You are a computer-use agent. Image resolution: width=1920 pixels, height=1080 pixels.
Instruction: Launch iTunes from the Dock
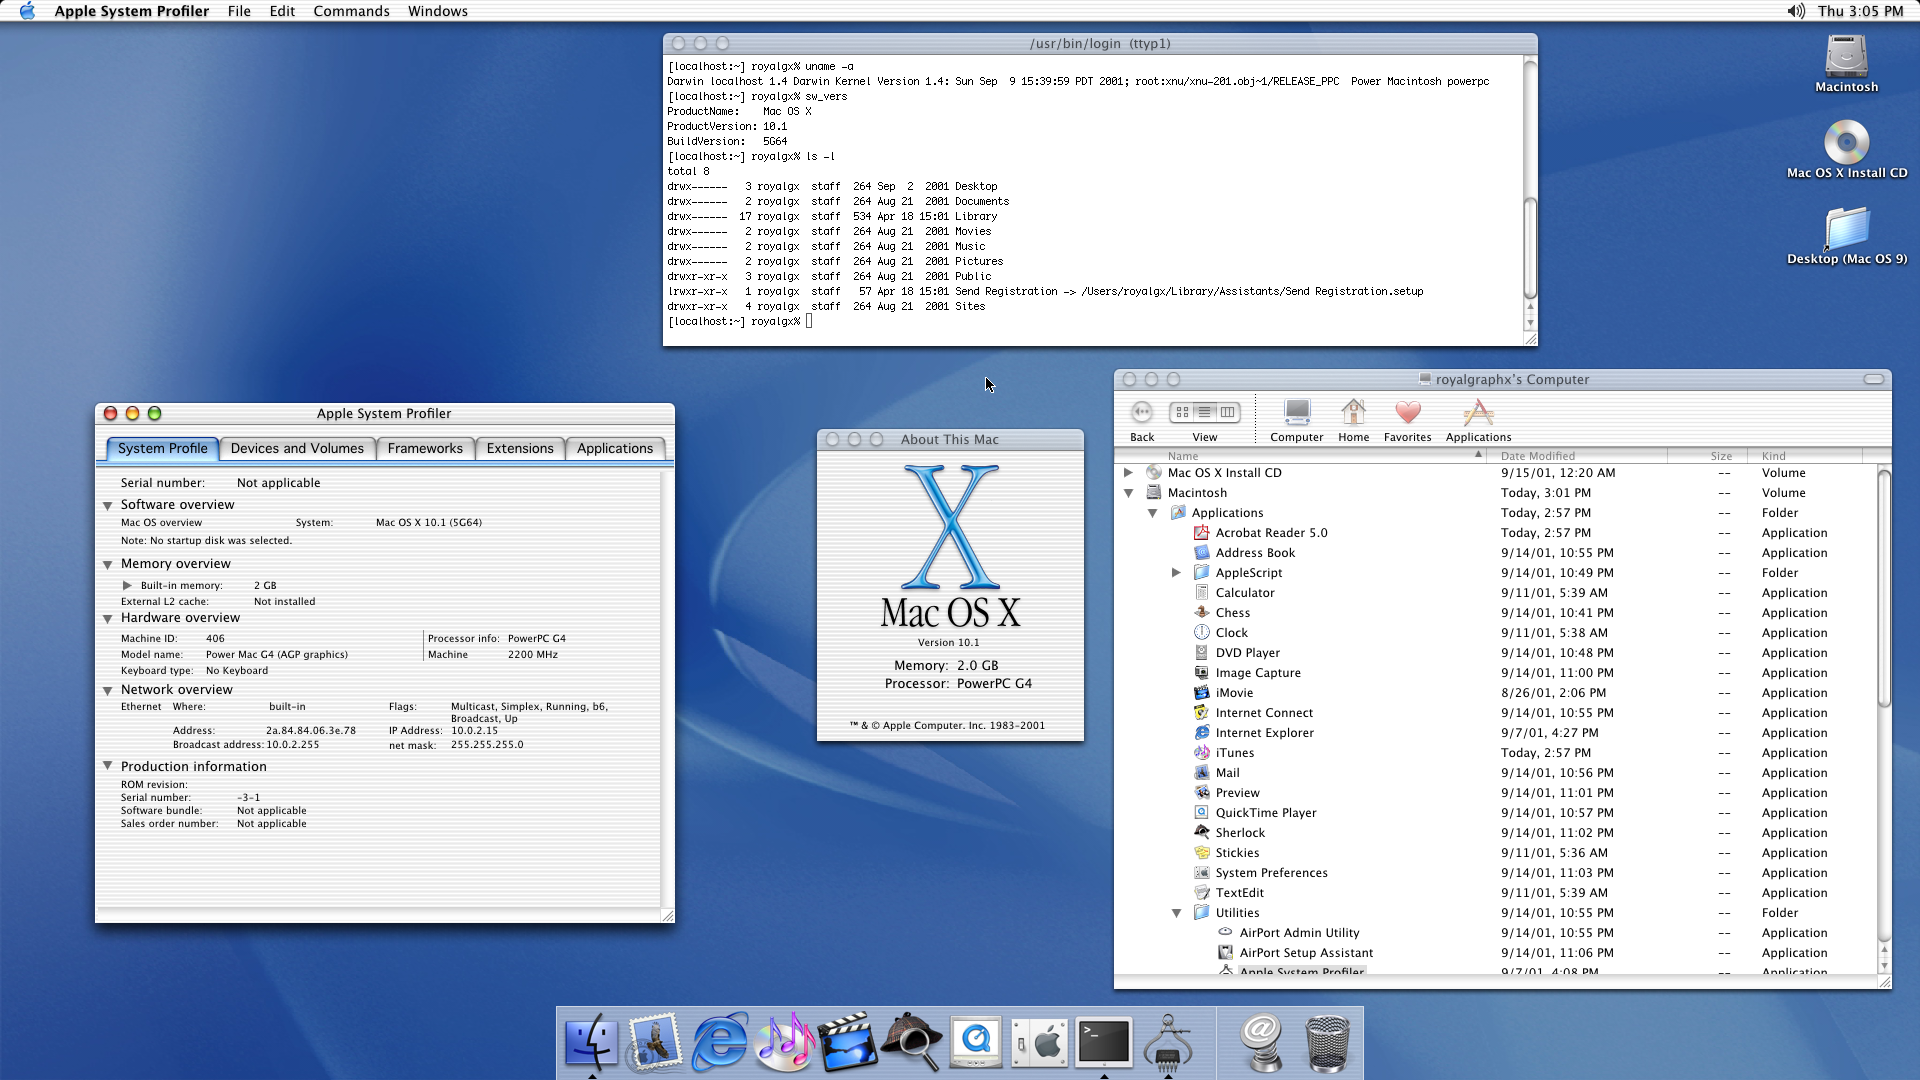point(784,1043)
